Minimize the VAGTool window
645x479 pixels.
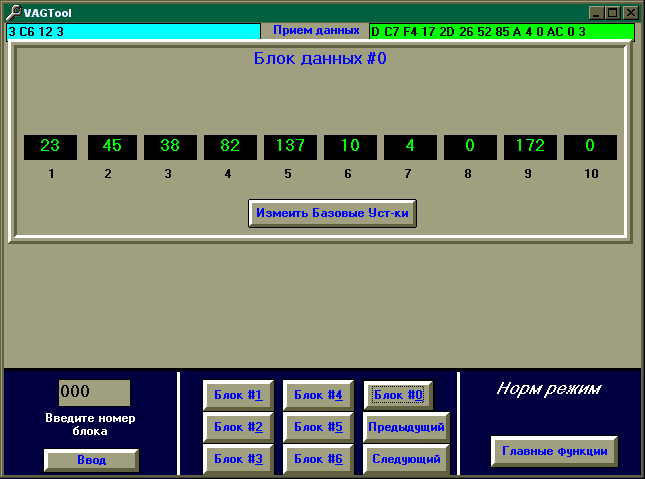tap(596, 13)
